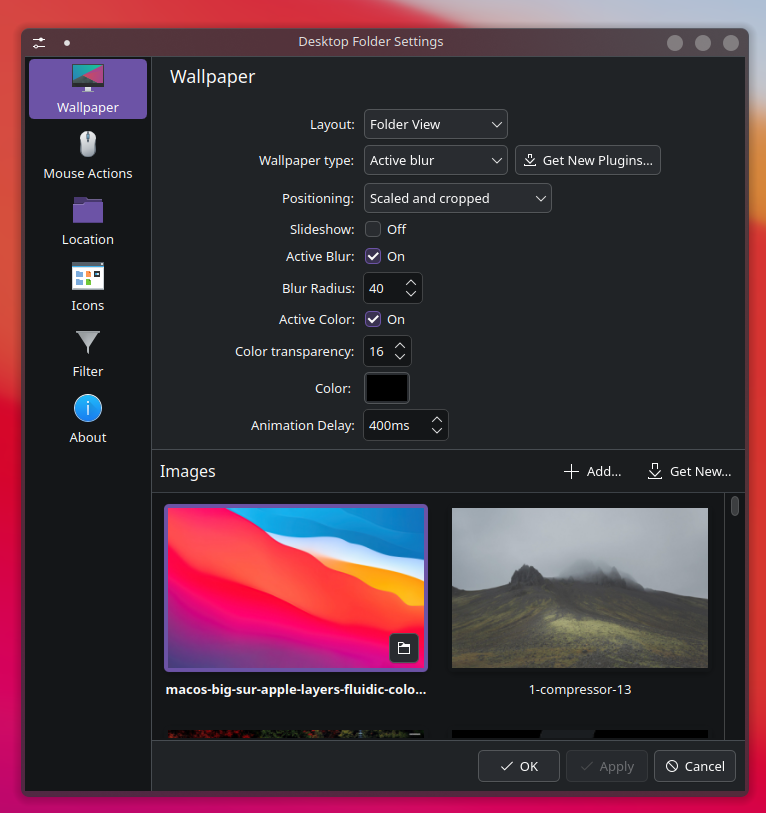Select the macOS Big Sur wallpaper thumbnail
Image resolution: width=766 pixels, height=813 pixels.
tap(296, 588)
